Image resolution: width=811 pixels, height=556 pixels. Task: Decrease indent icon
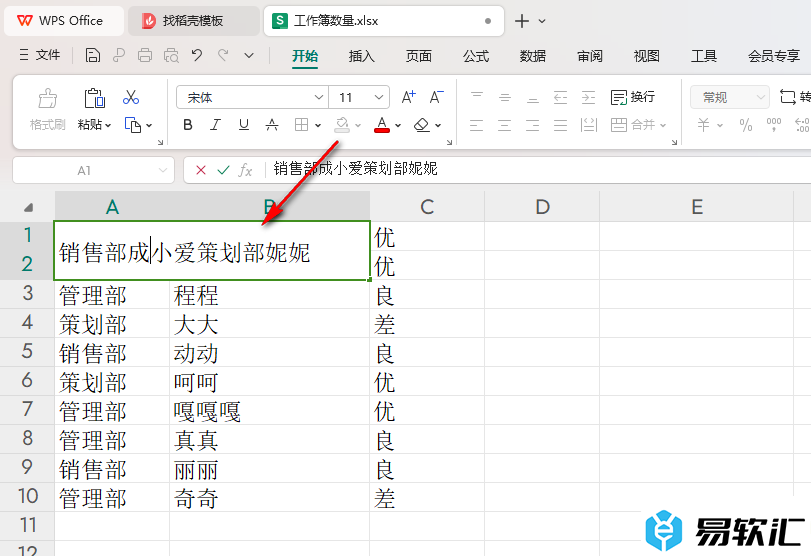[561, 97]
